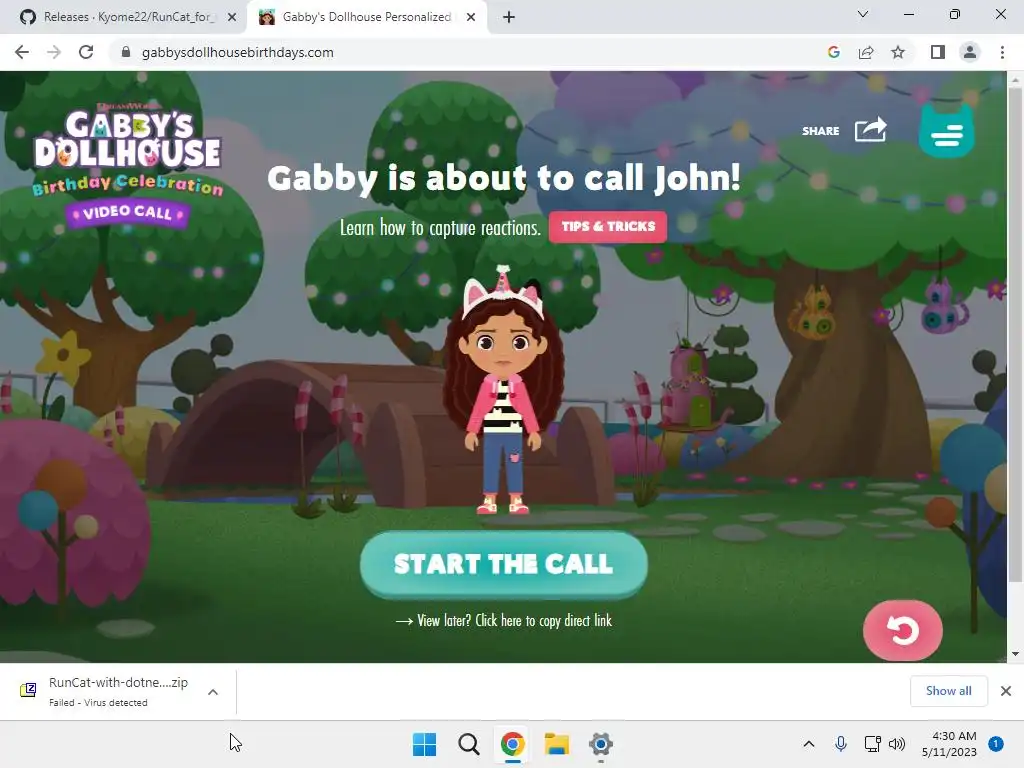The image size is (1024, 768).
Task: Click the page vertical scrollbar thumb
Action: pyautogui.click(x=1015, y=333)
